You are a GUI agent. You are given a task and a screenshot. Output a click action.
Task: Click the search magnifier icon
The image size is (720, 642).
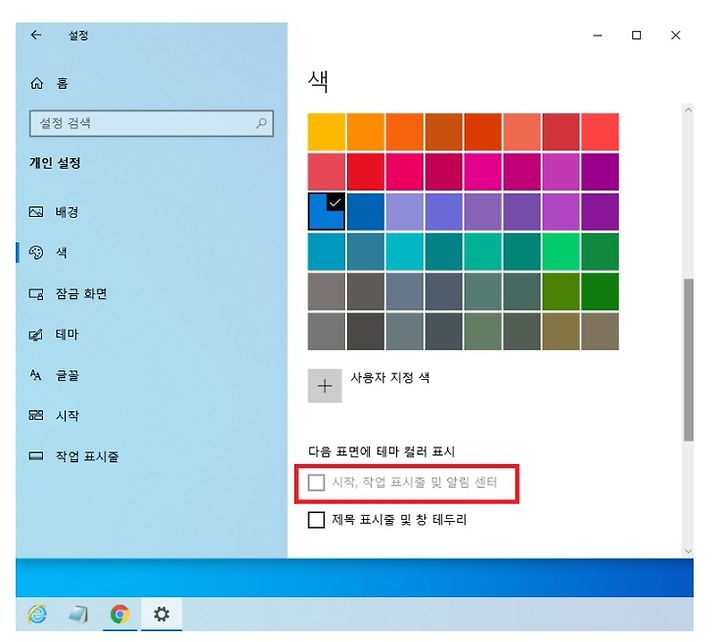pos(261,123)
